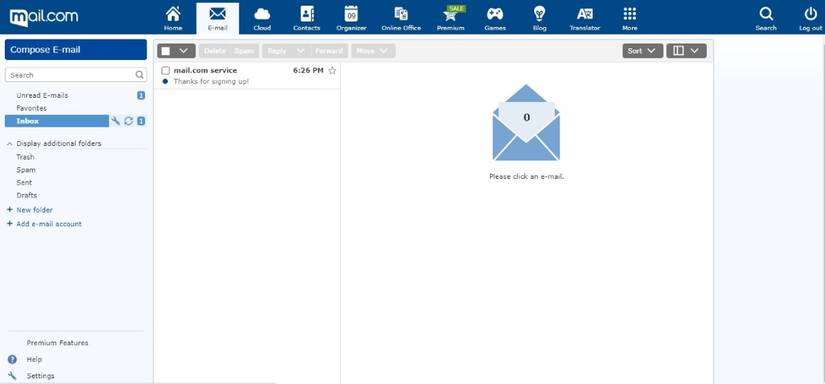The height and width of the screenshot is (384, 825).
Task: Open the Drafts folder
Action: pyautogui.click(x=27, y=195)
